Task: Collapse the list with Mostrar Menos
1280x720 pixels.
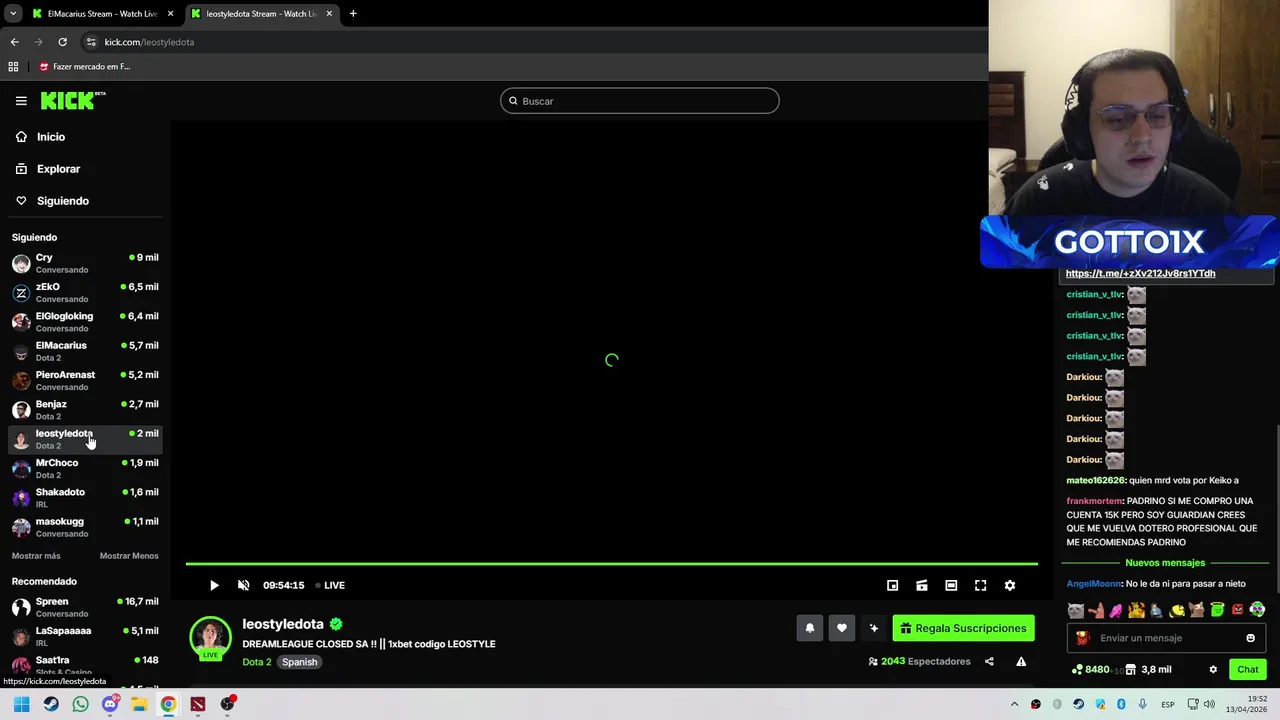Action: 129,556
